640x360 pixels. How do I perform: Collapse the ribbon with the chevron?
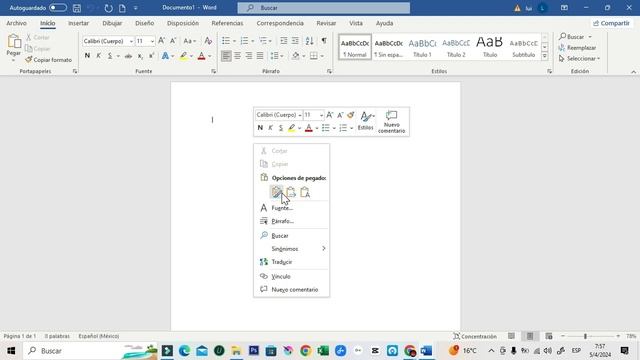click(633, 72)
